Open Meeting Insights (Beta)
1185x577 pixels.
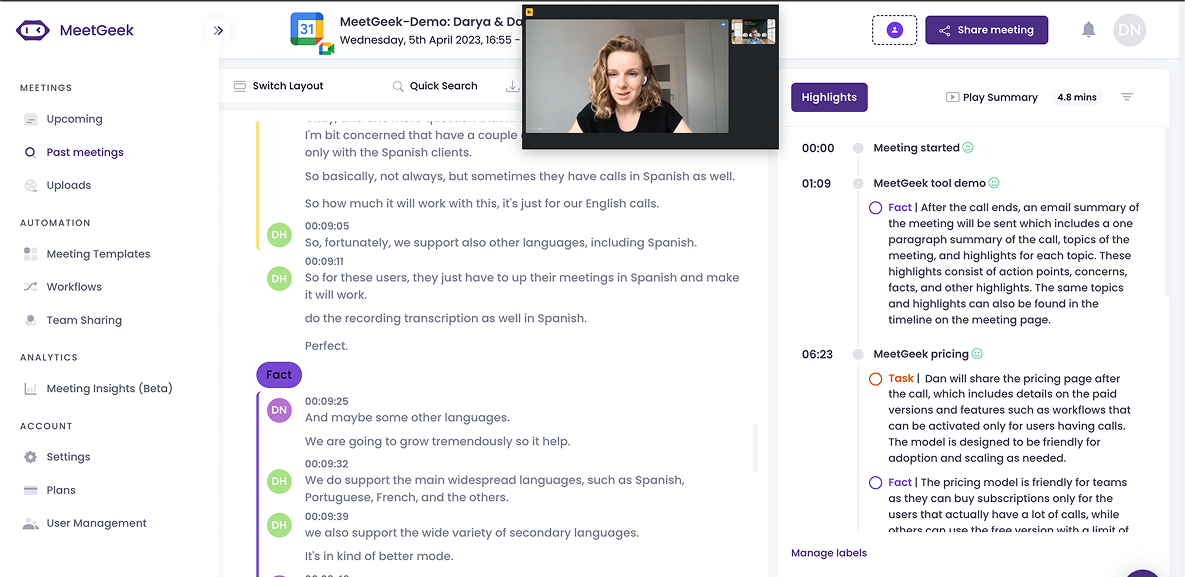[x=110, y=389]
